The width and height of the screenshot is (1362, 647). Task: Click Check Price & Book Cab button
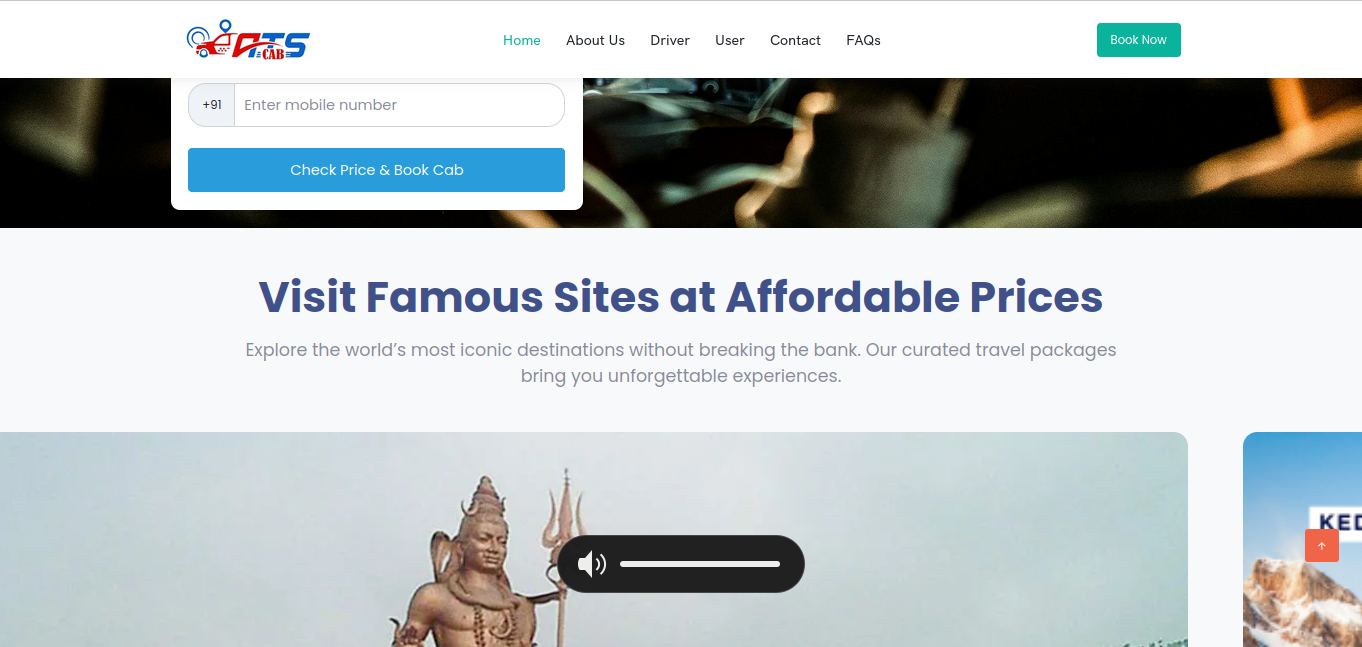376,170
